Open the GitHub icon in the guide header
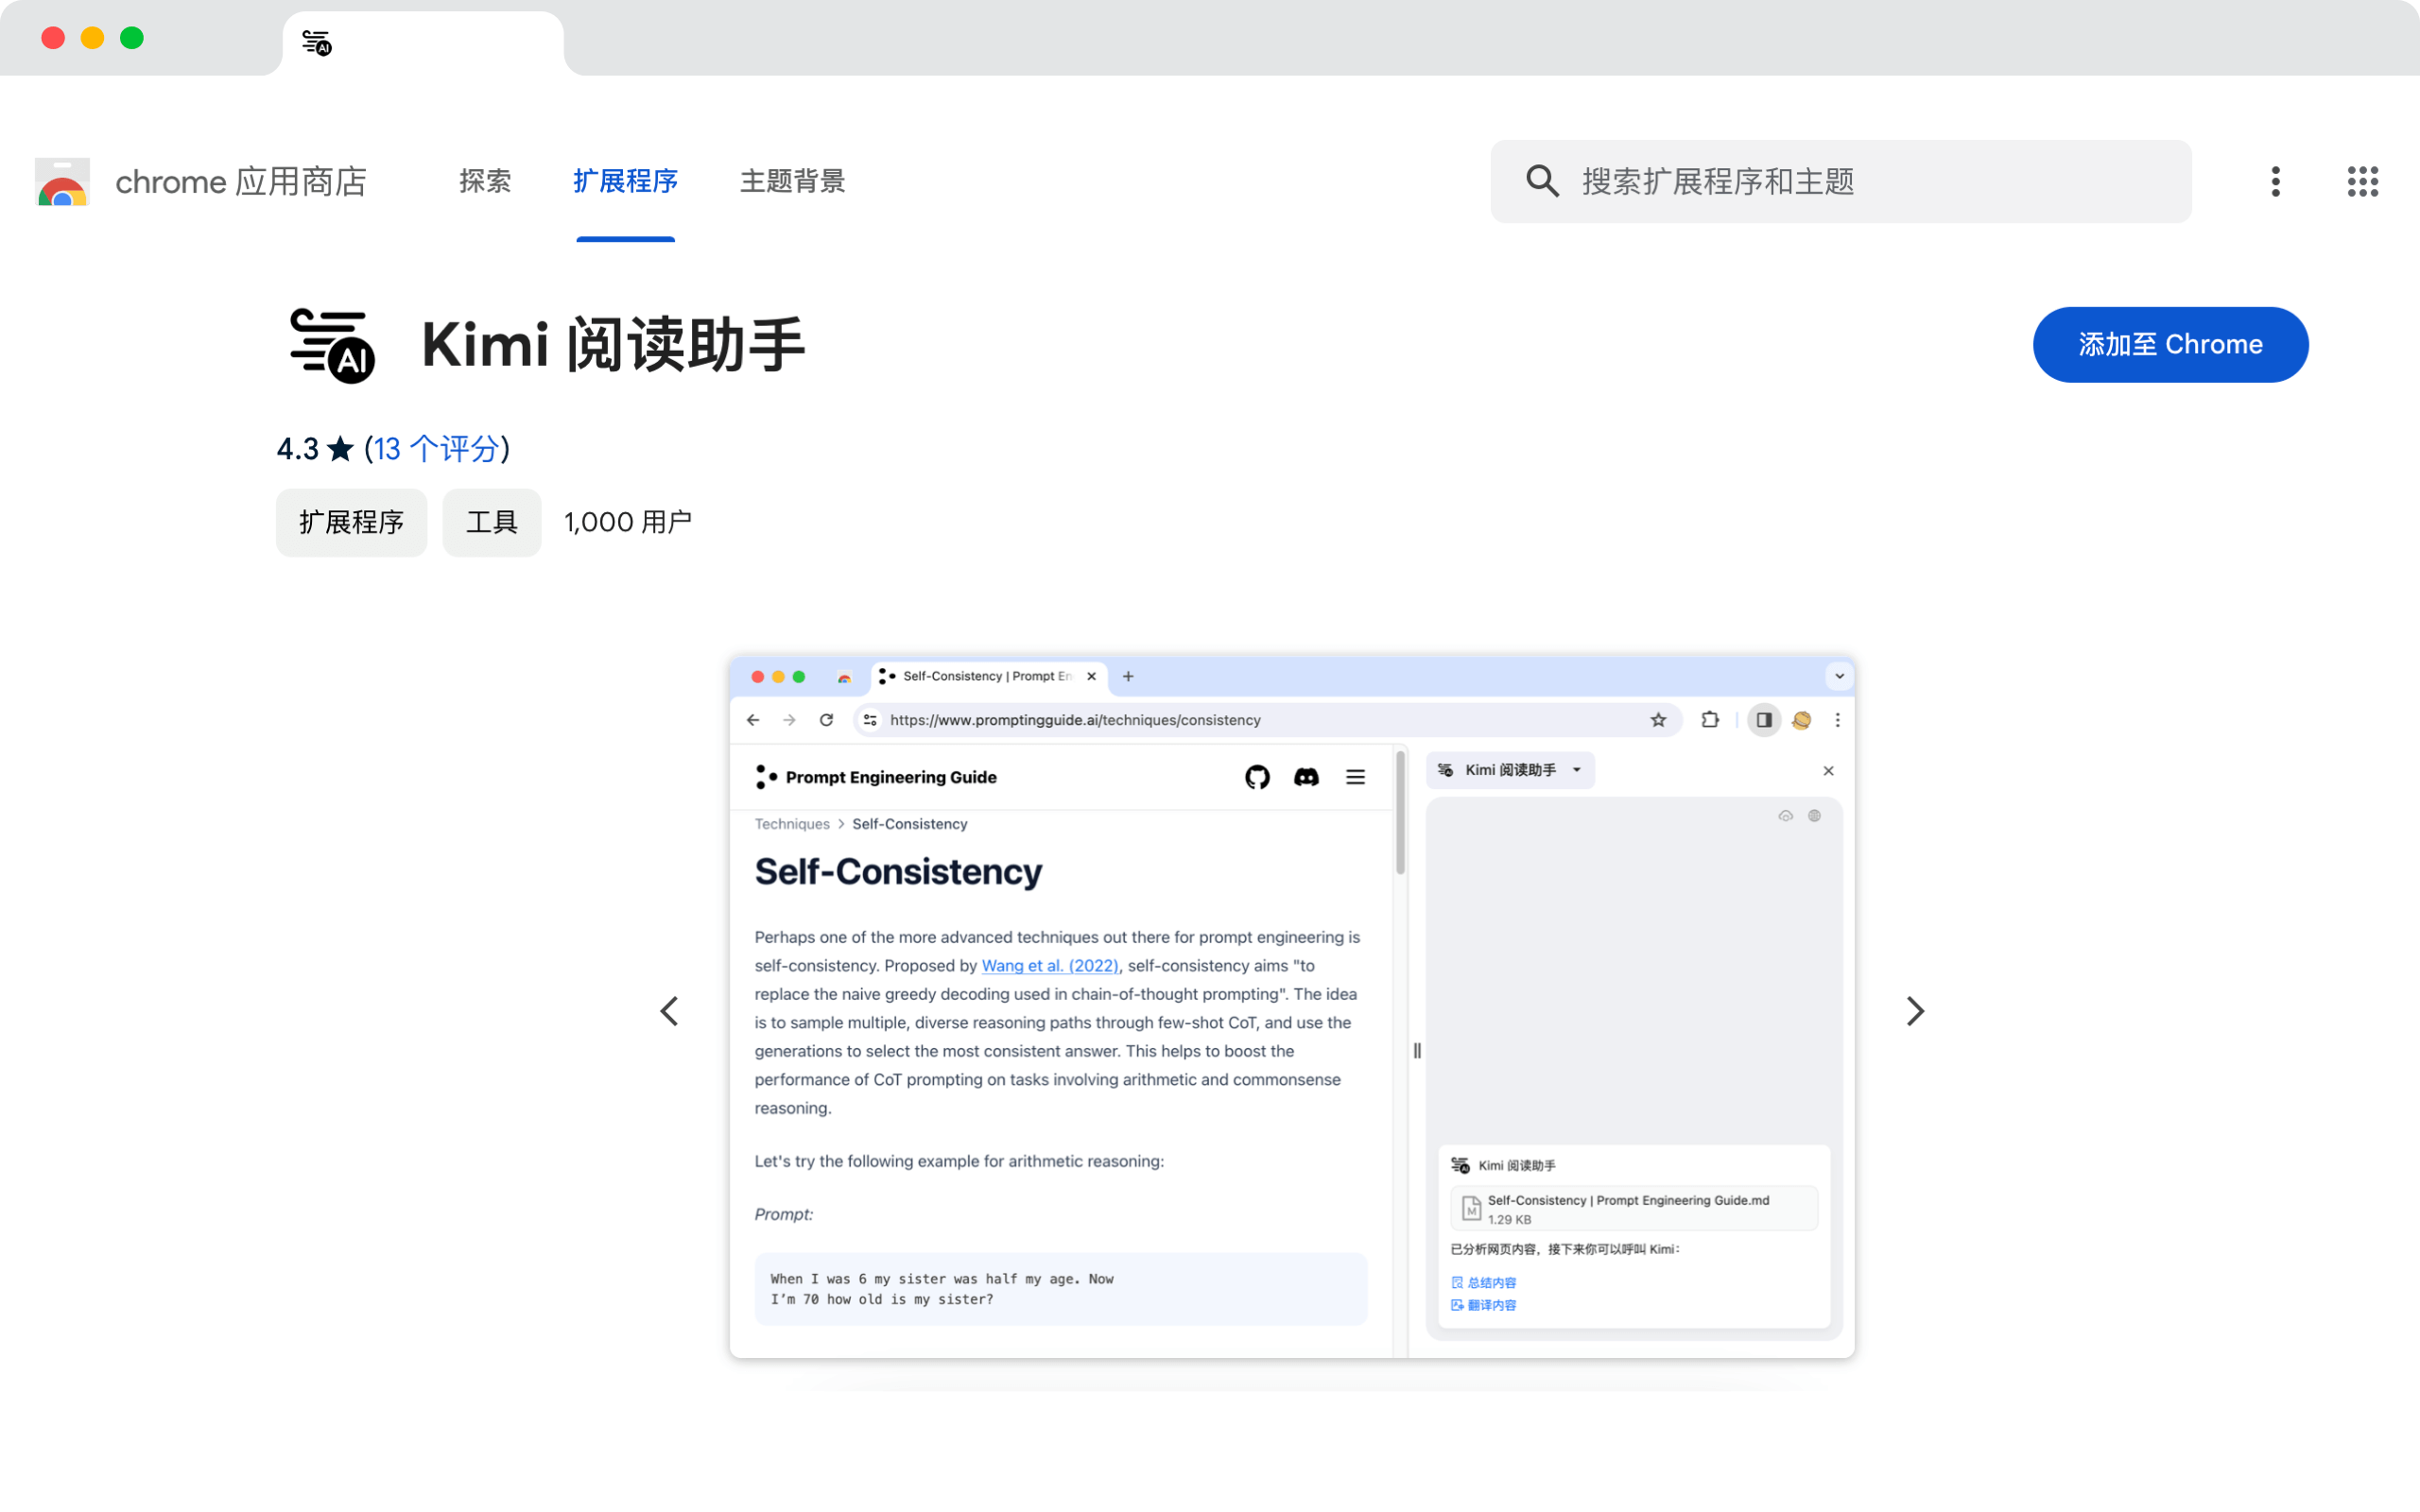 (1257, 777)
